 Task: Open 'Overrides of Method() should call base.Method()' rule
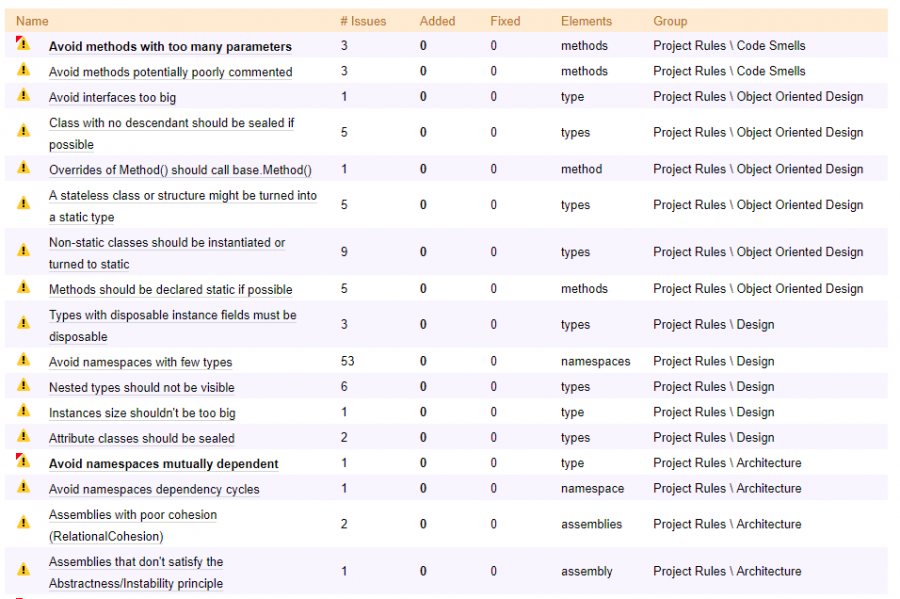click(x=180, y=170)
